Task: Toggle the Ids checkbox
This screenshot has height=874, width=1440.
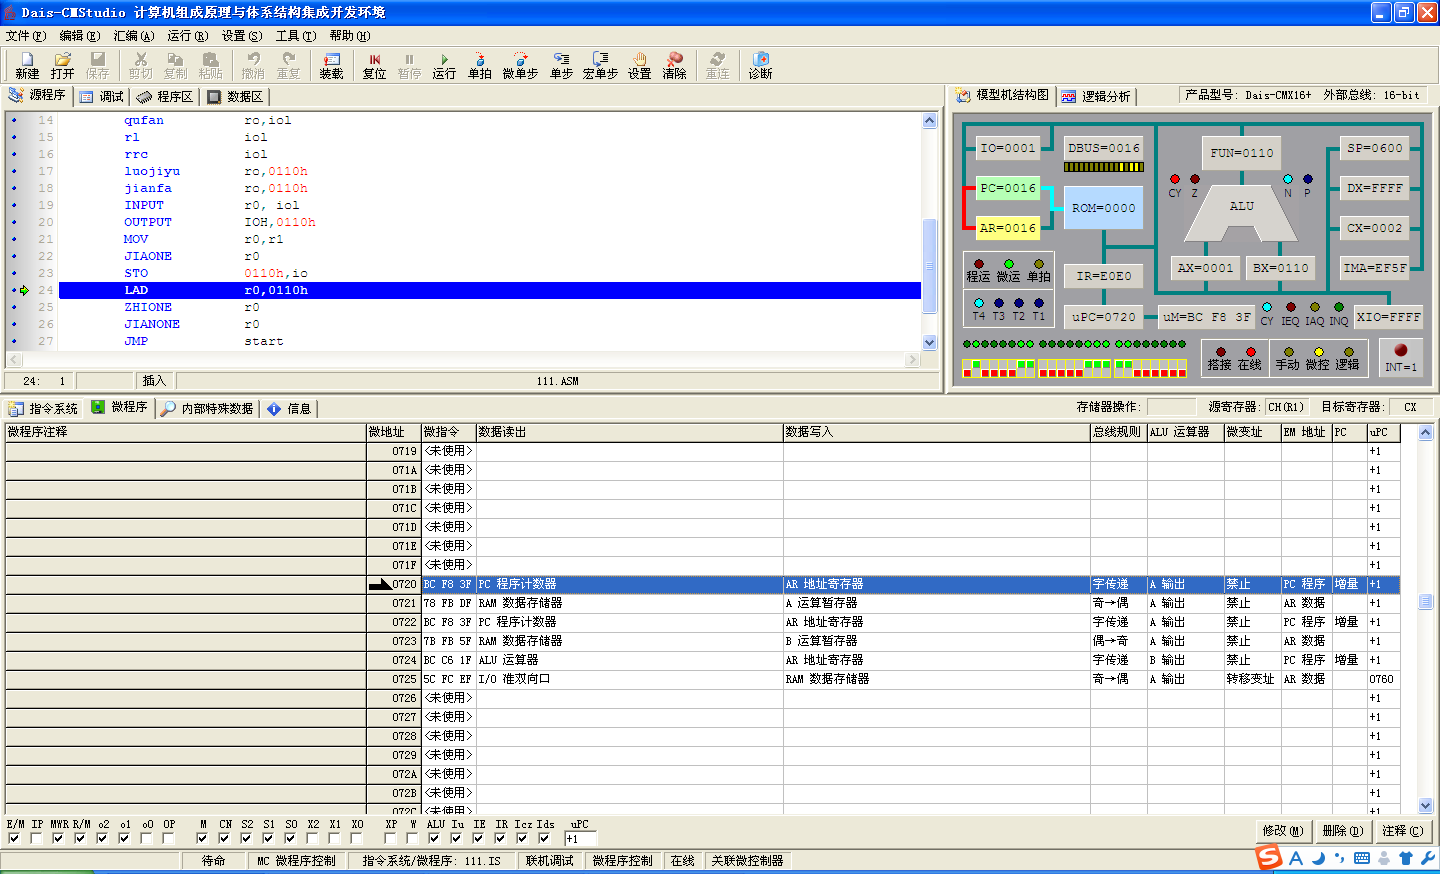Action: click(x=544, y=838)
